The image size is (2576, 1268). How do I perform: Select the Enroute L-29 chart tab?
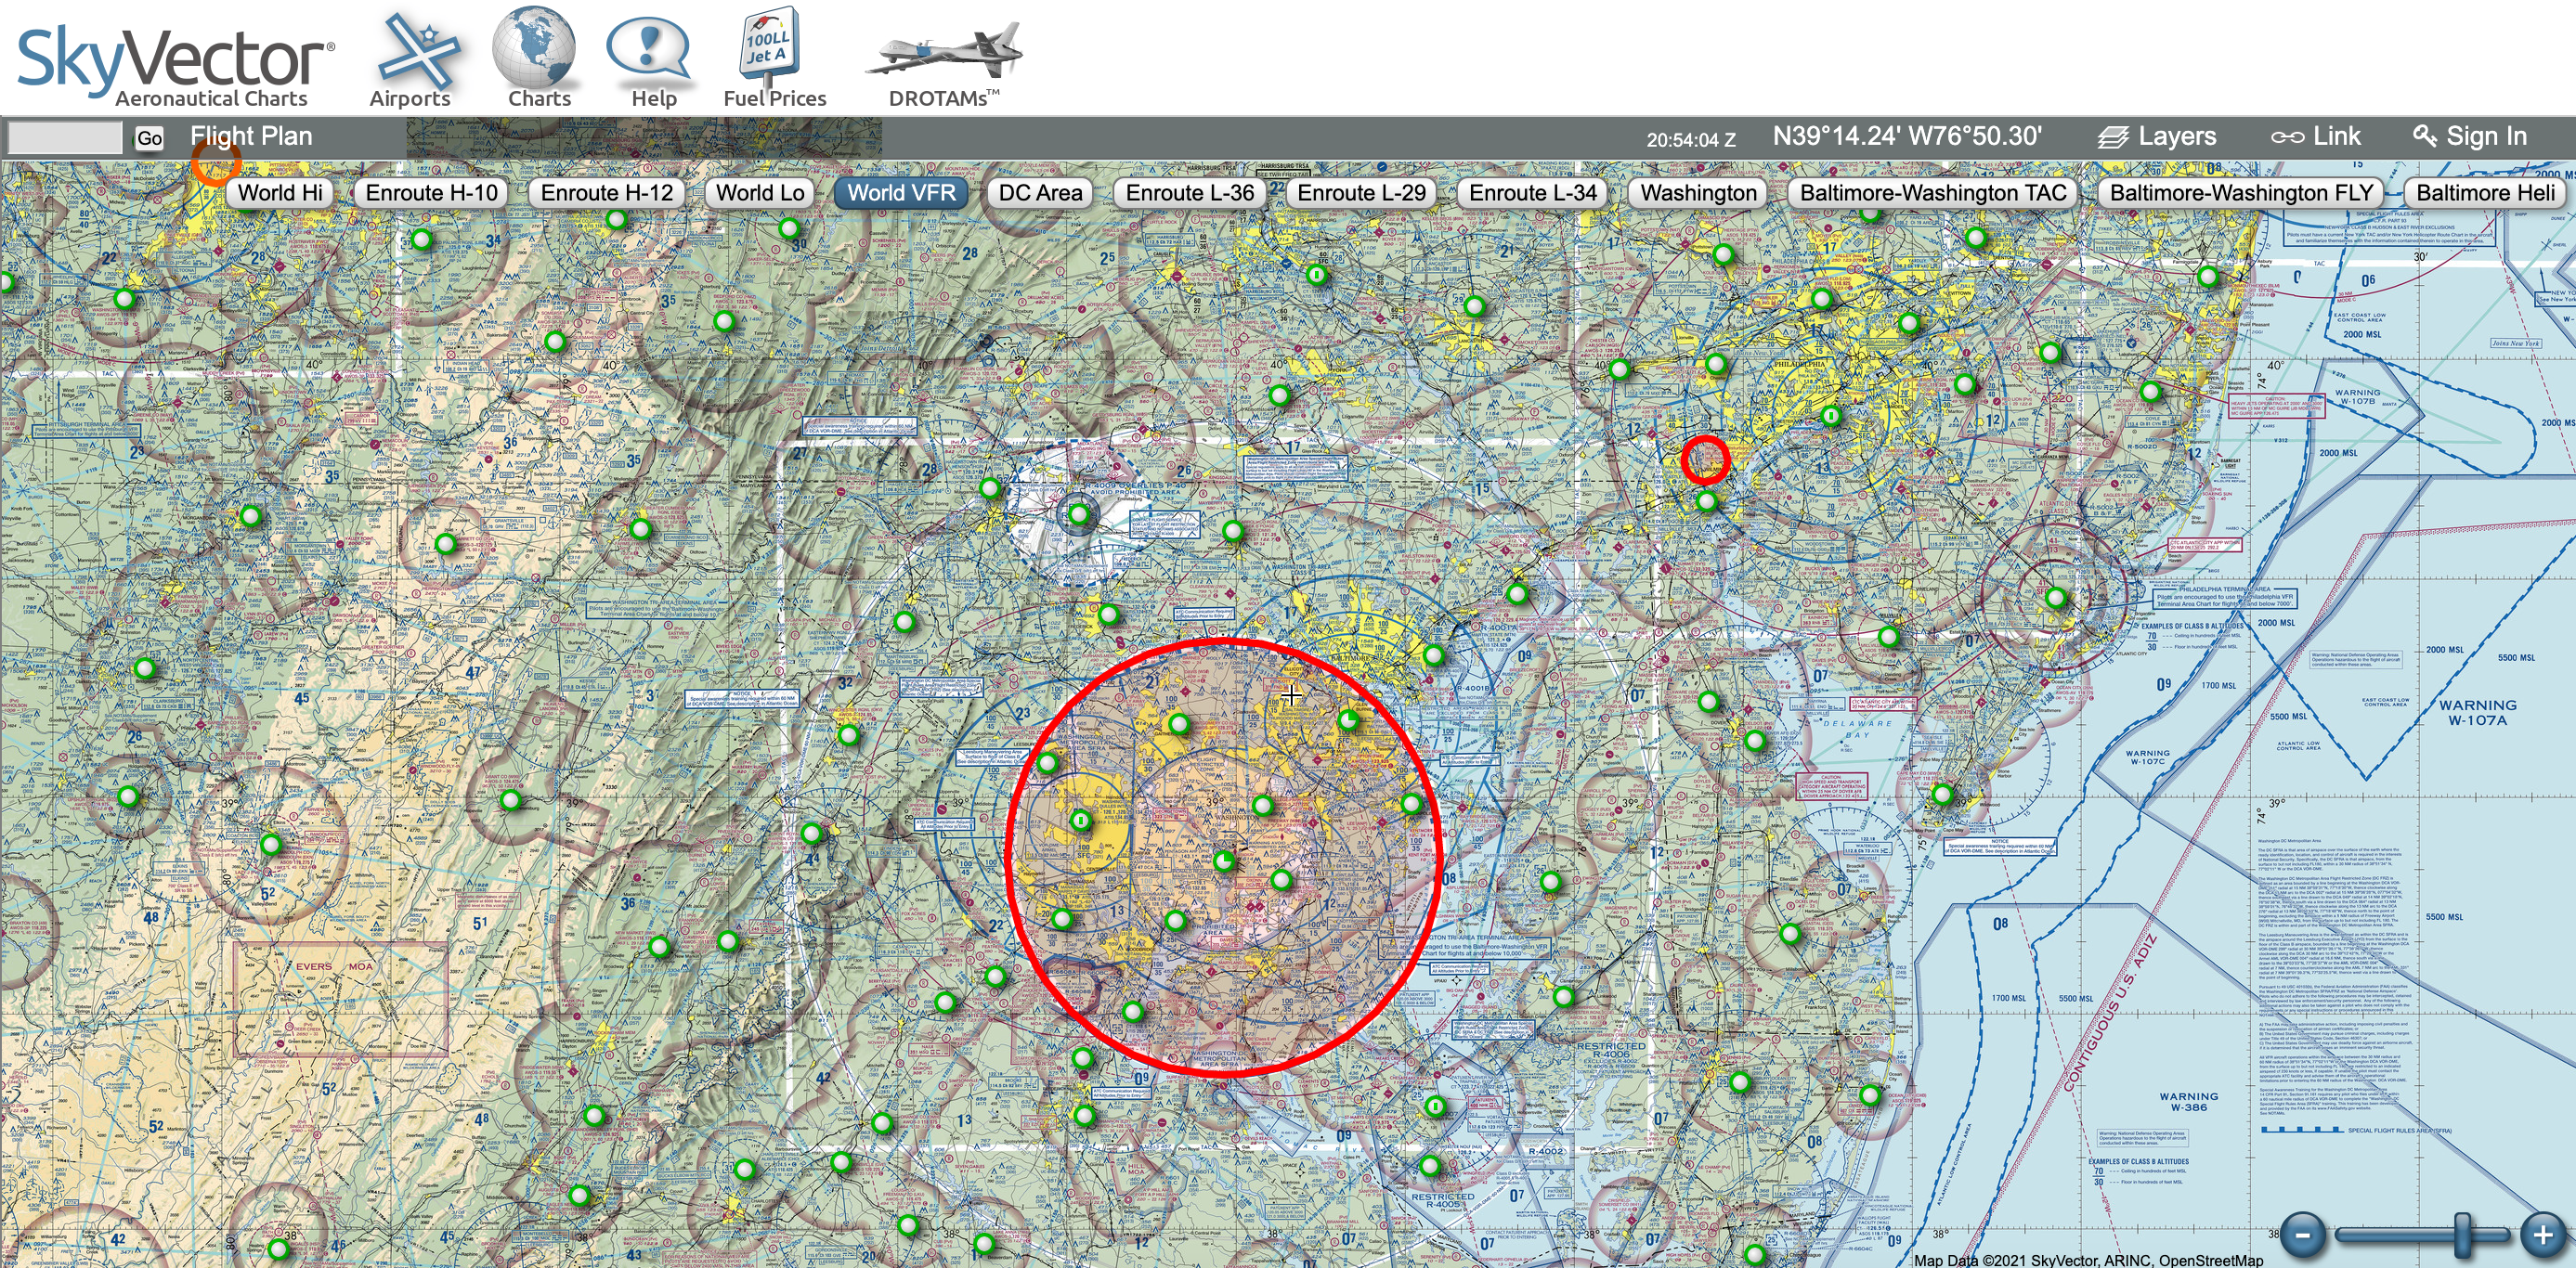[1361, 193]
